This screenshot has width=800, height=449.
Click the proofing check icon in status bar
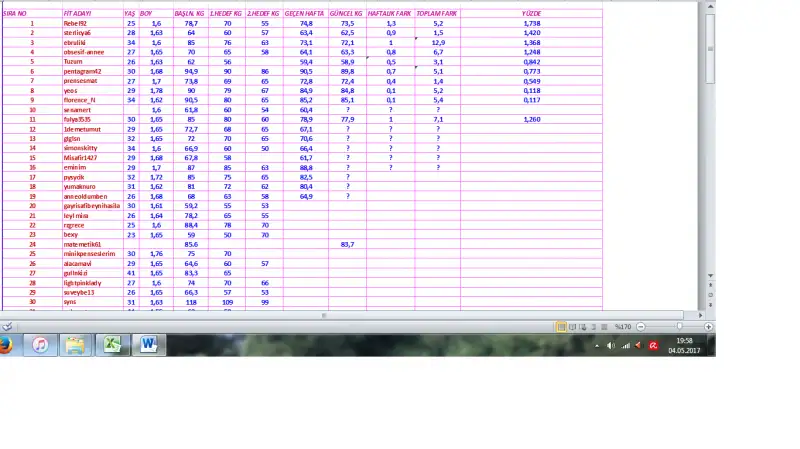(8, 327)
